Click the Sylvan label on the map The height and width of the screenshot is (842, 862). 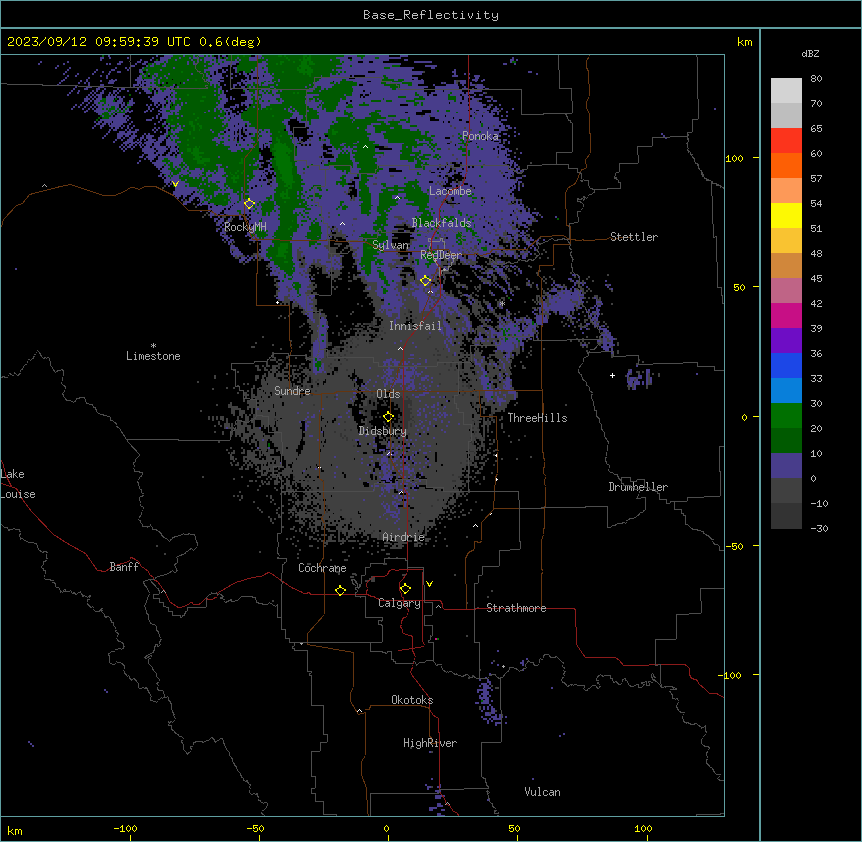coord(390,245)
